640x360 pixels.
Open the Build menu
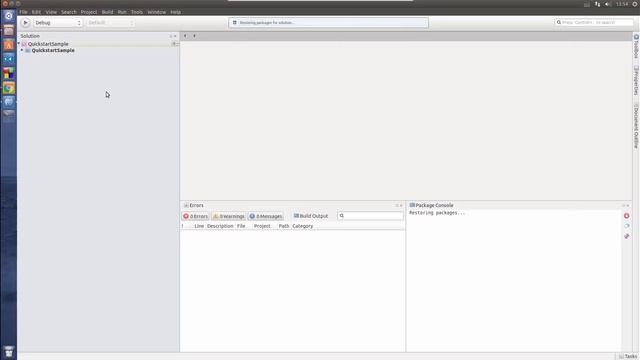tap(107, 12)
